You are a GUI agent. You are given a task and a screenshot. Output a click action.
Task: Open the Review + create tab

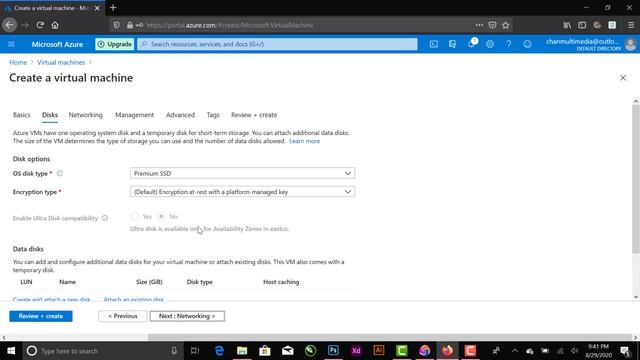254,115
